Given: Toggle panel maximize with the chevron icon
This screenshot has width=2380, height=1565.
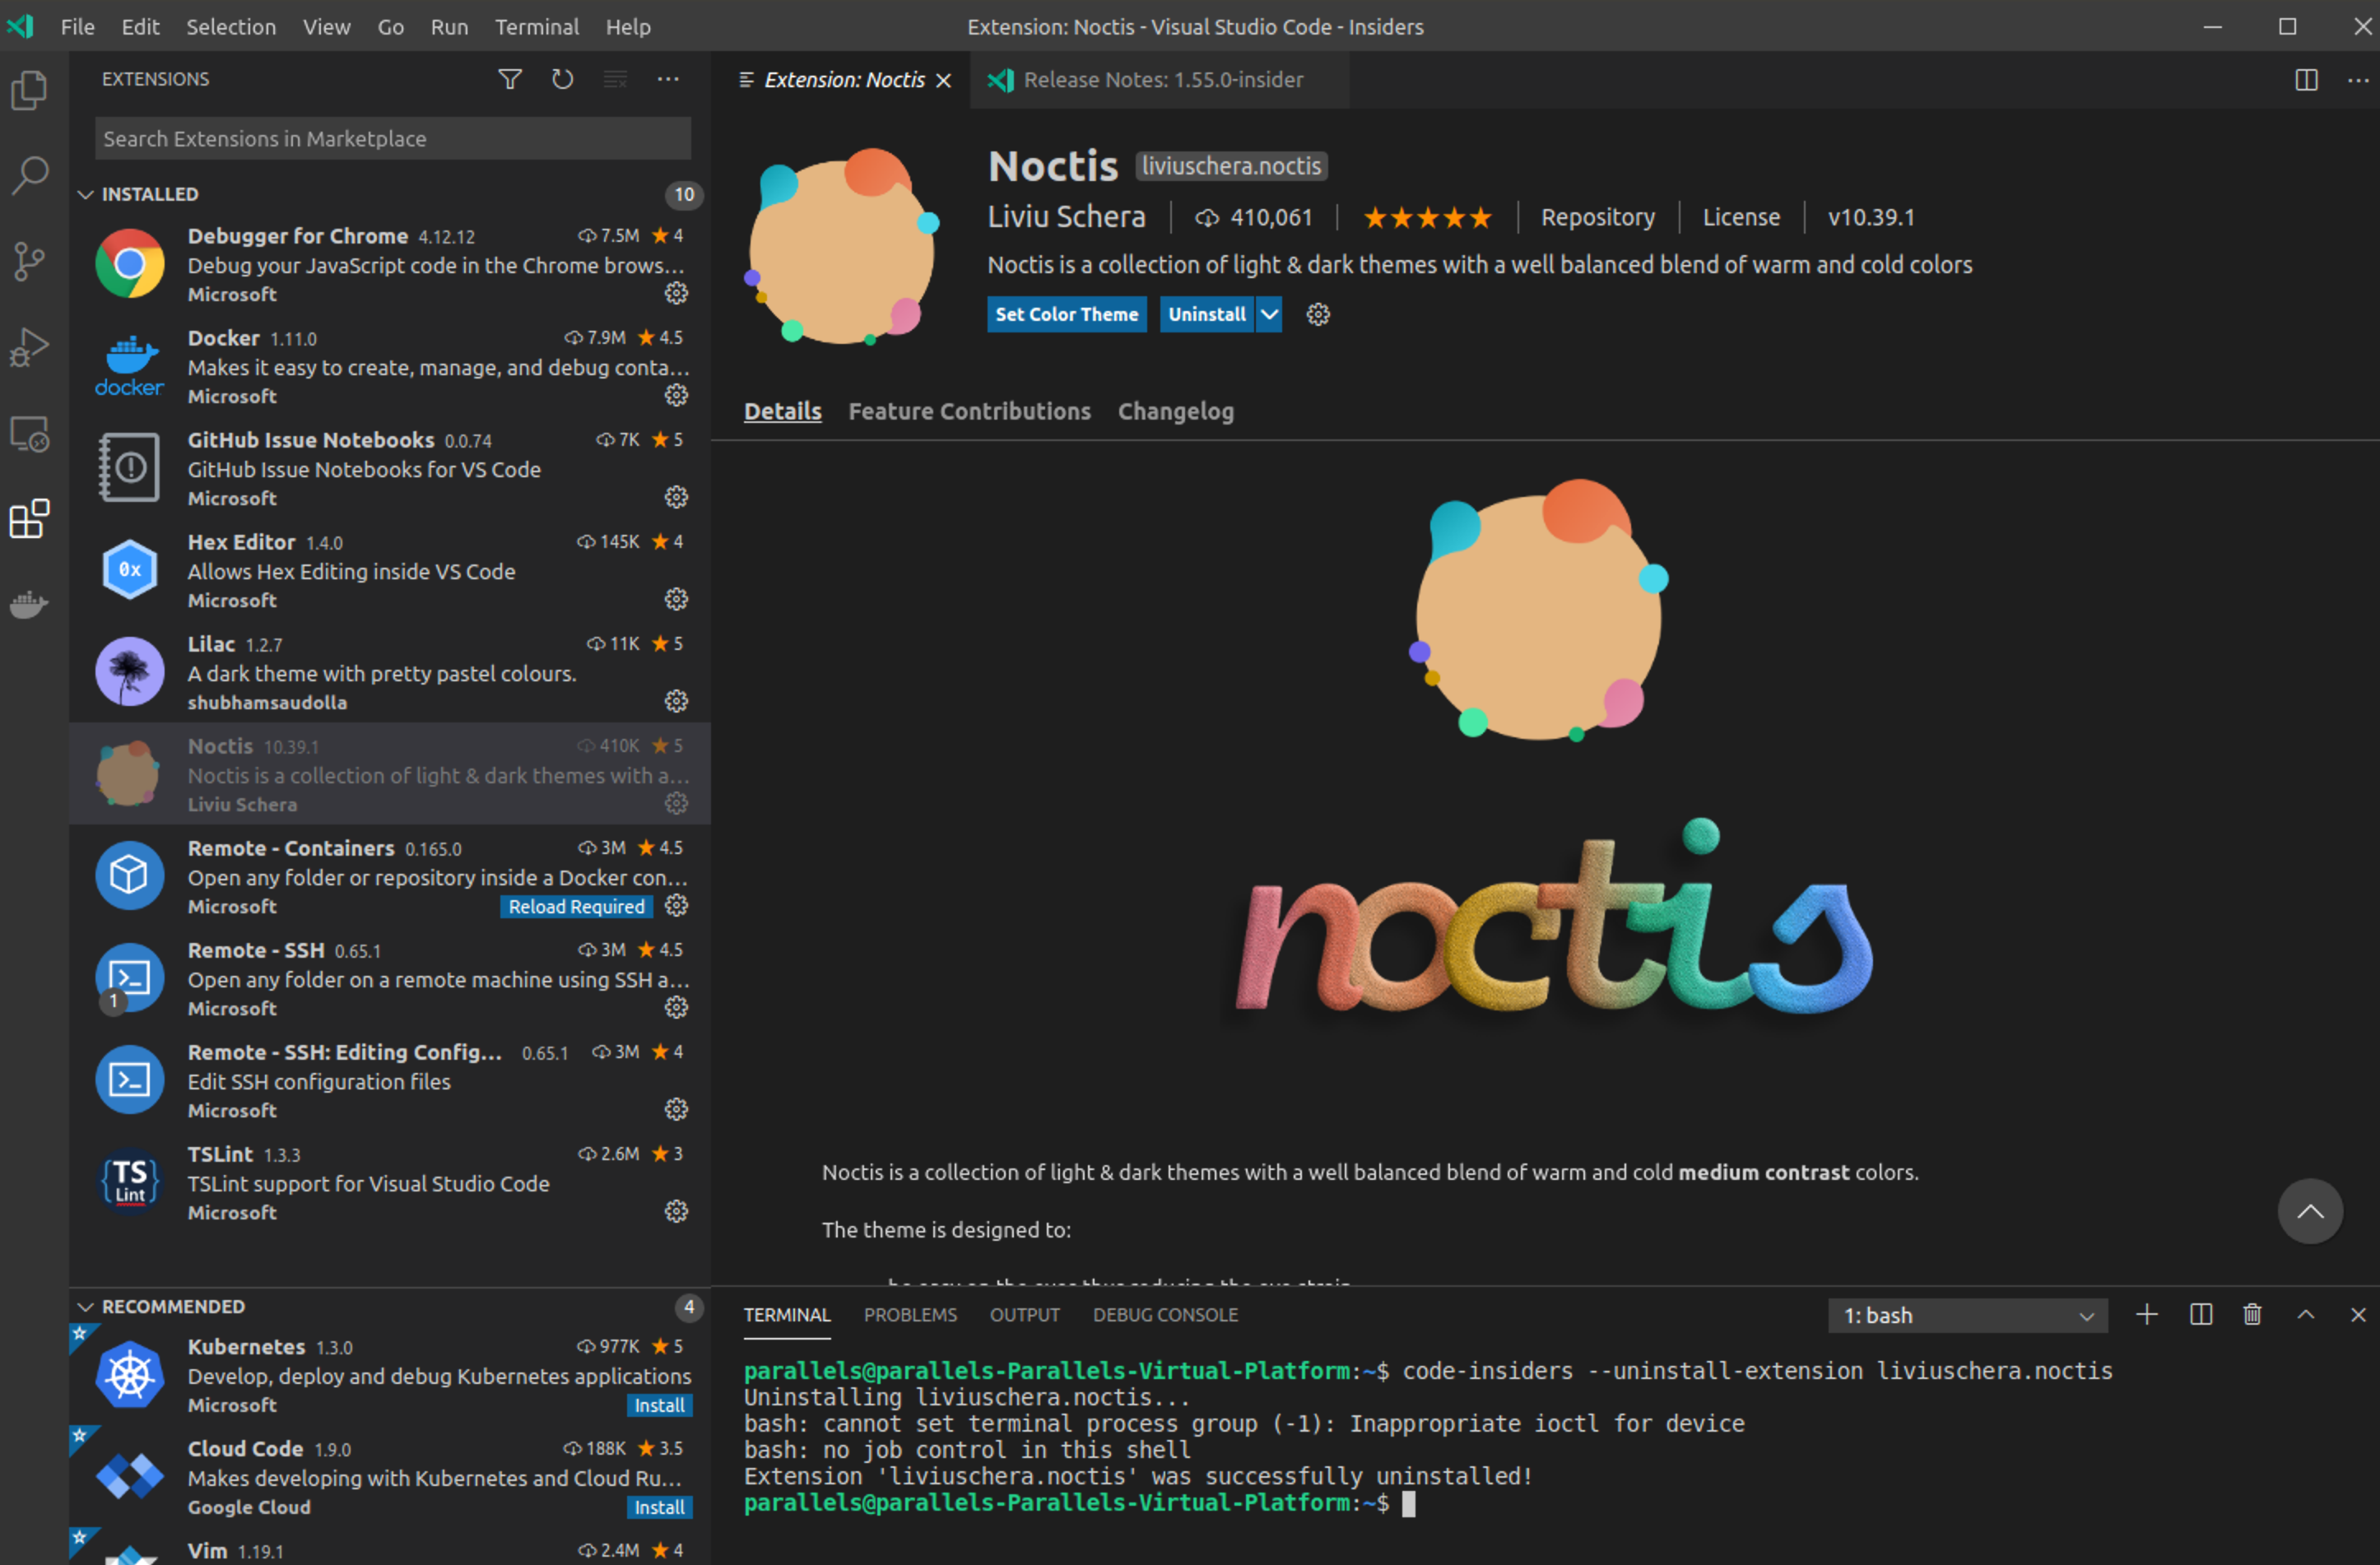Looking at the screenshot, I should click(x=2304, y=1314).
